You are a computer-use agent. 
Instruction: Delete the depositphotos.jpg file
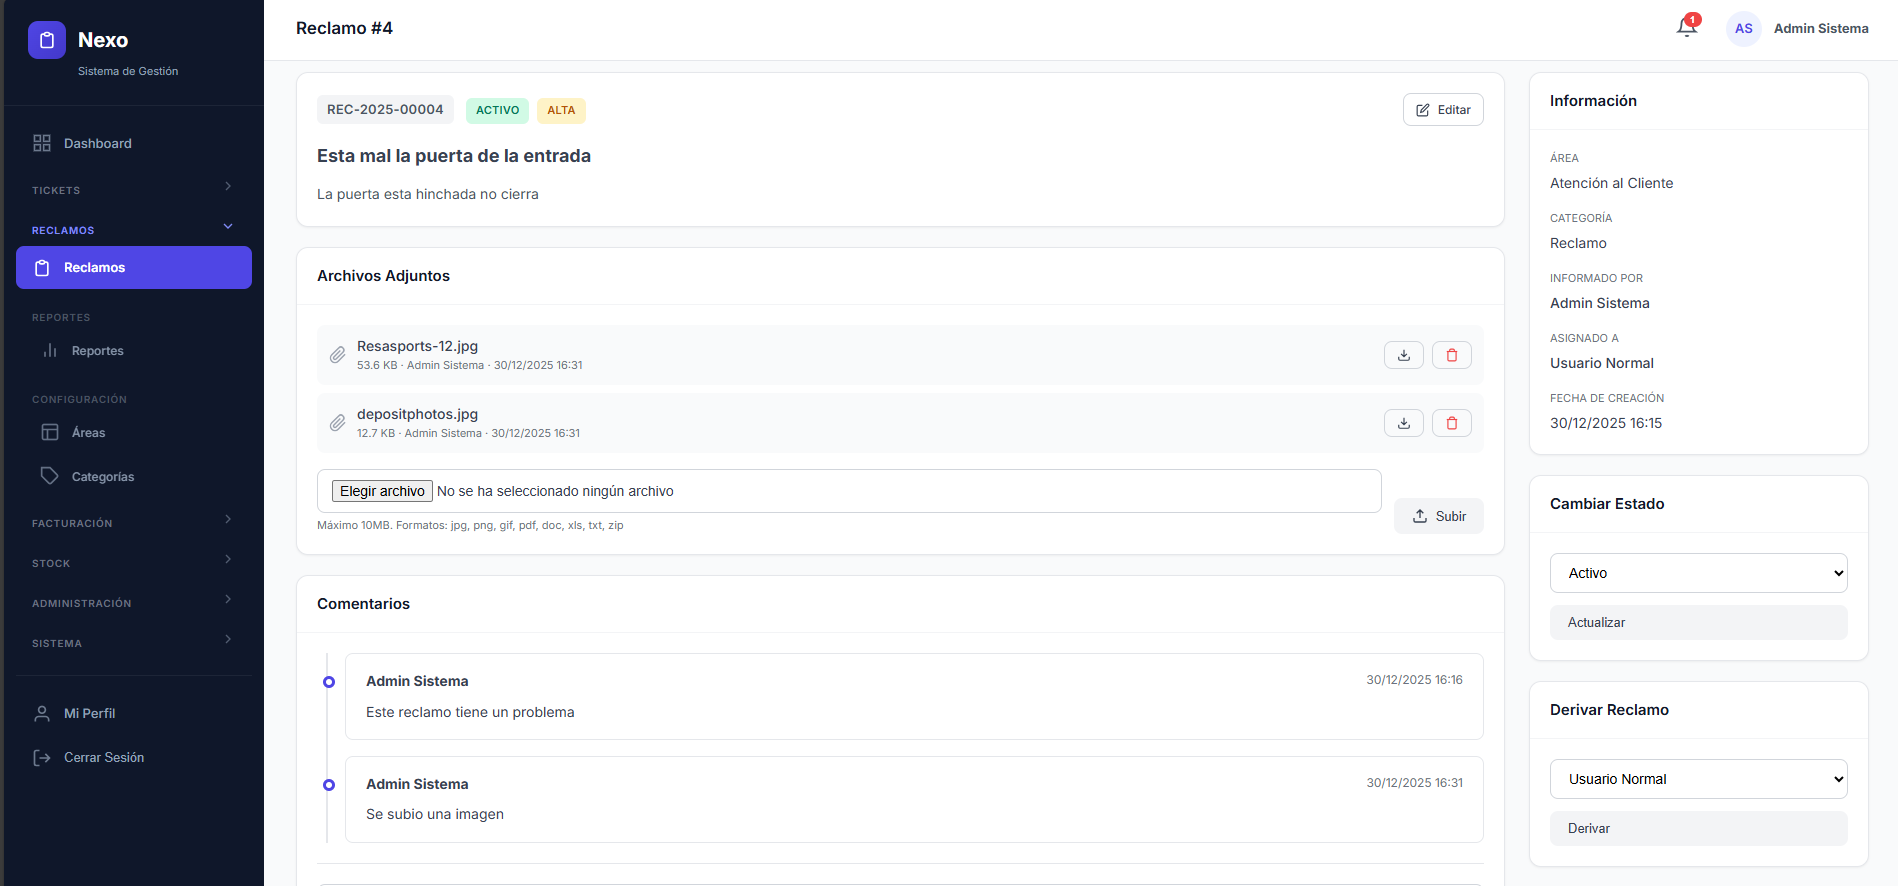[x=1451, y=423]
